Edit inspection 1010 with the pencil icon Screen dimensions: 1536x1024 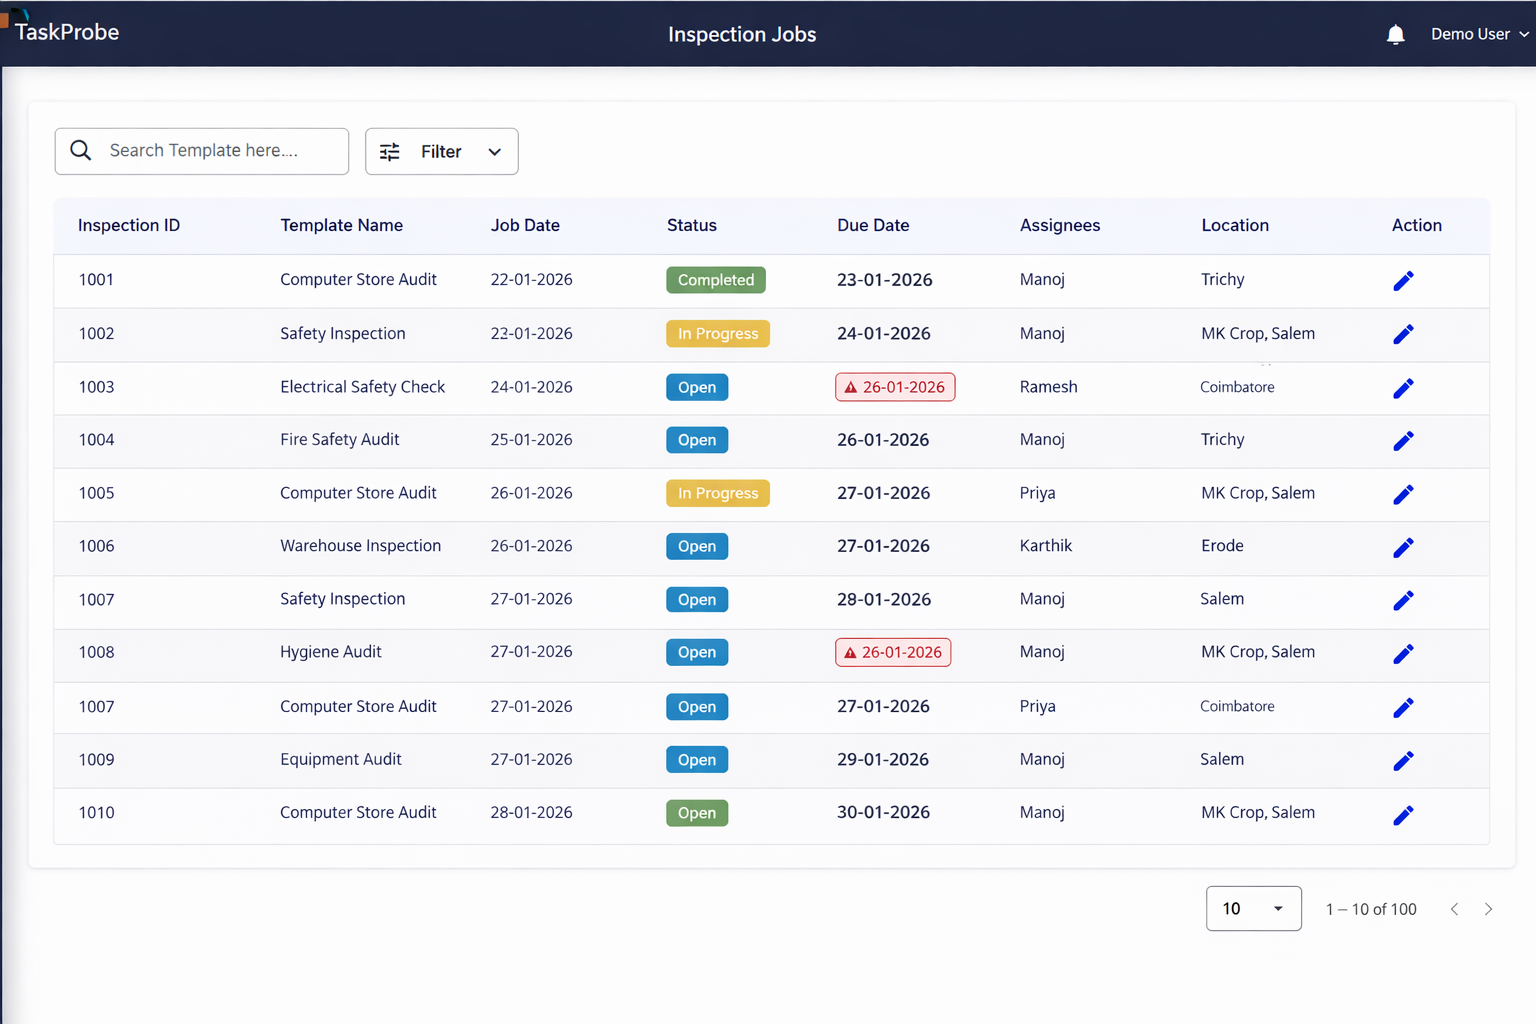pos(1403,815)
